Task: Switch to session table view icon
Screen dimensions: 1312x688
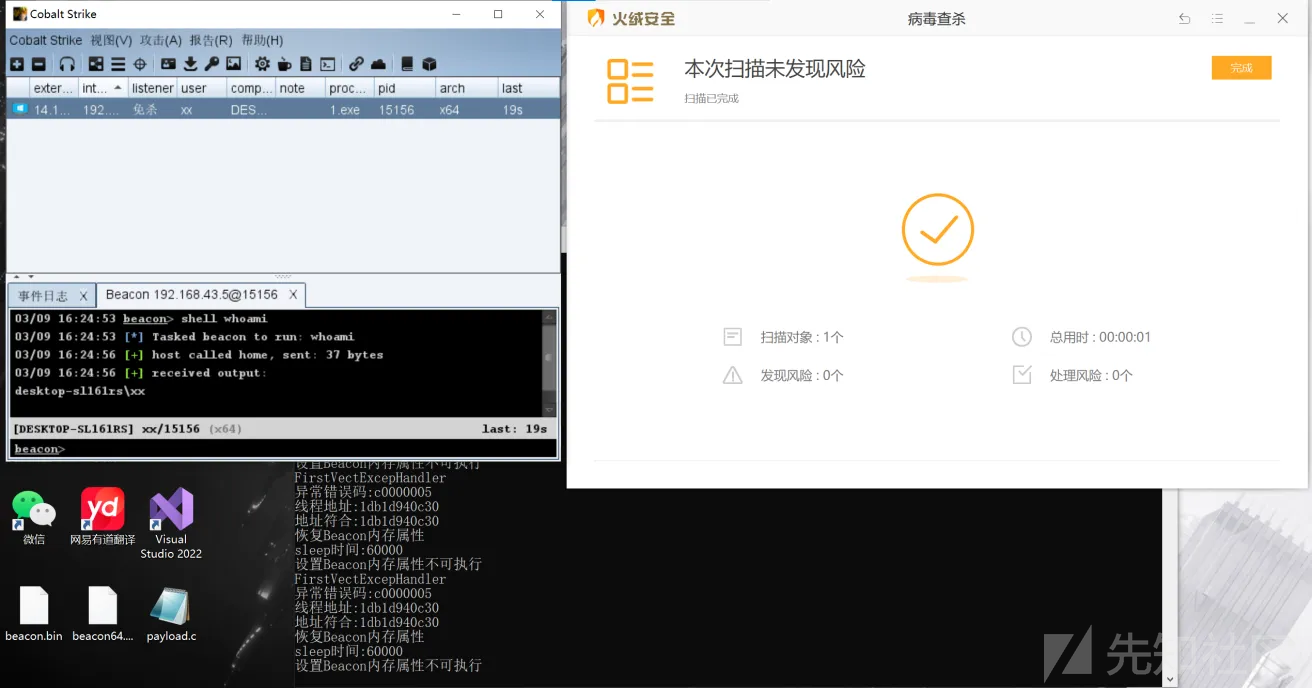Action: [x=118, y=64]
